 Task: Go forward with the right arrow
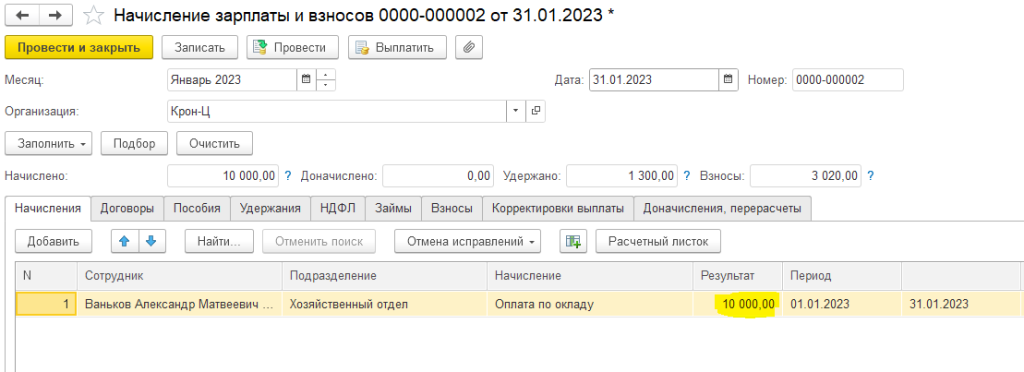click(x=57, y=16)
